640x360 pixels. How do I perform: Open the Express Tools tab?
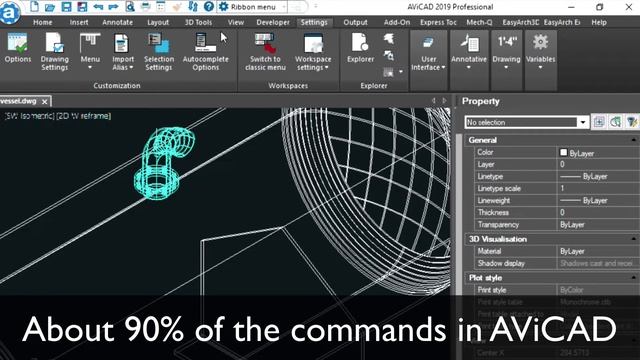(x=438, y=22)
